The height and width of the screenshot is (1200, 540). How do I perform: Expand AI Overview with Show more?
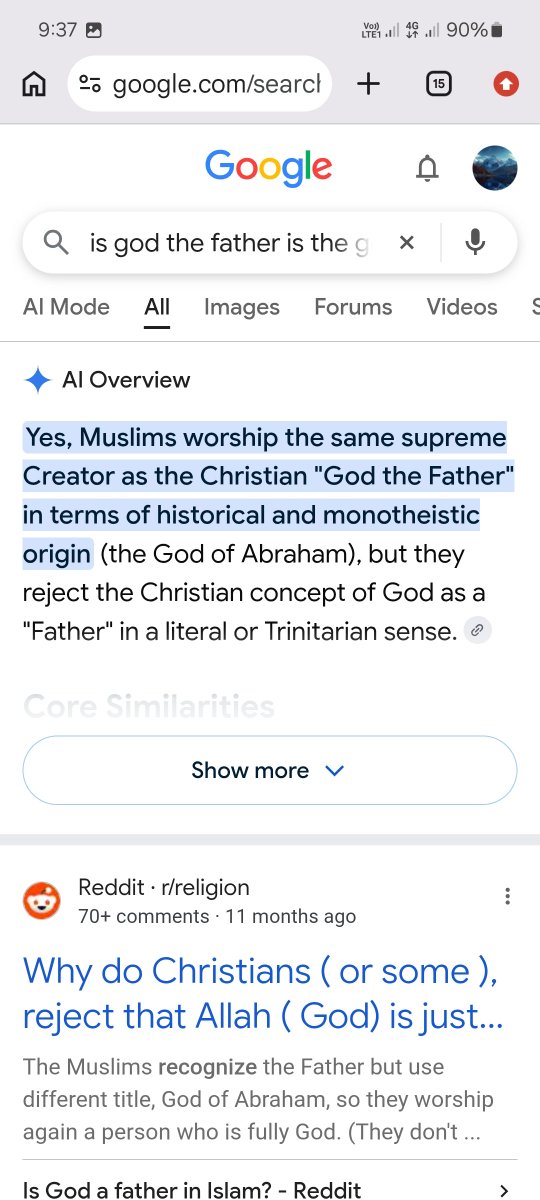[270, 770]
